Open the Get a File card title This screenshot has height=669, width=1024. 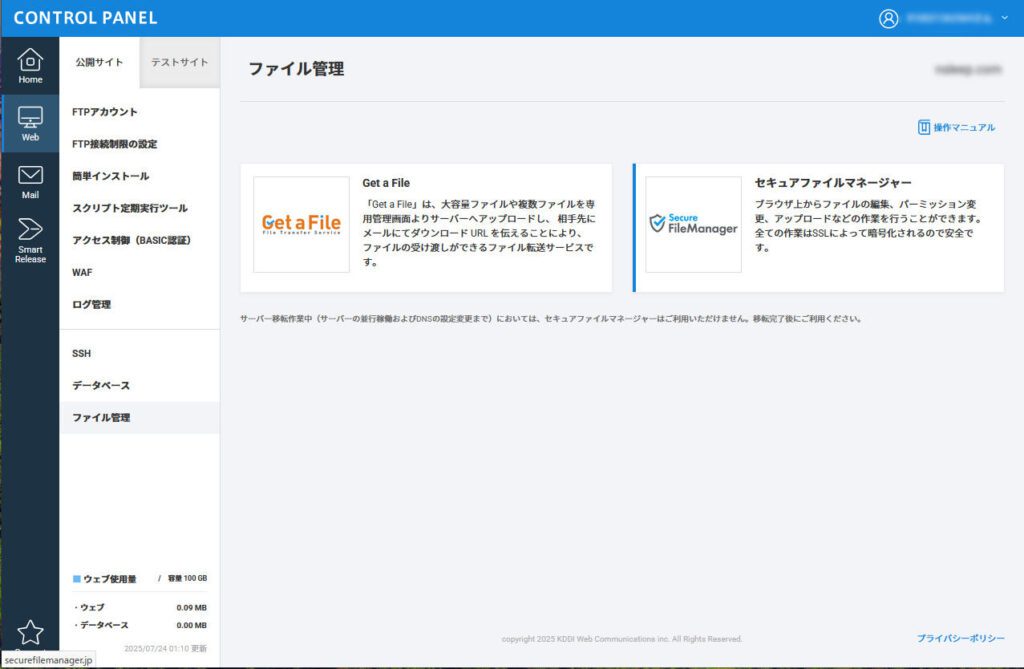point(386,183)
